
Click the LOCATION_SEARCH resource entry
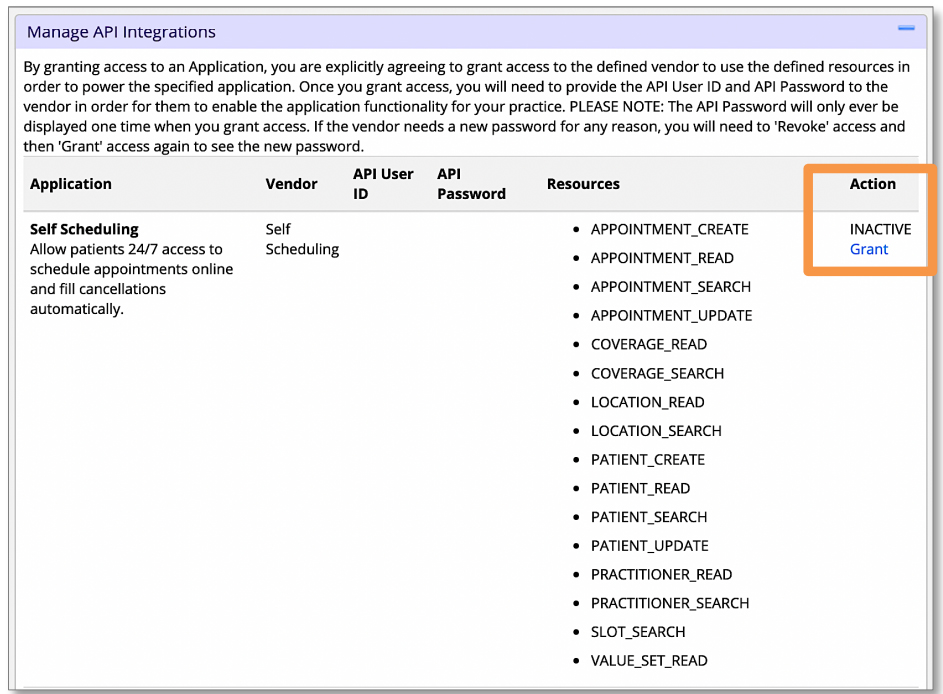pos(656,431)
